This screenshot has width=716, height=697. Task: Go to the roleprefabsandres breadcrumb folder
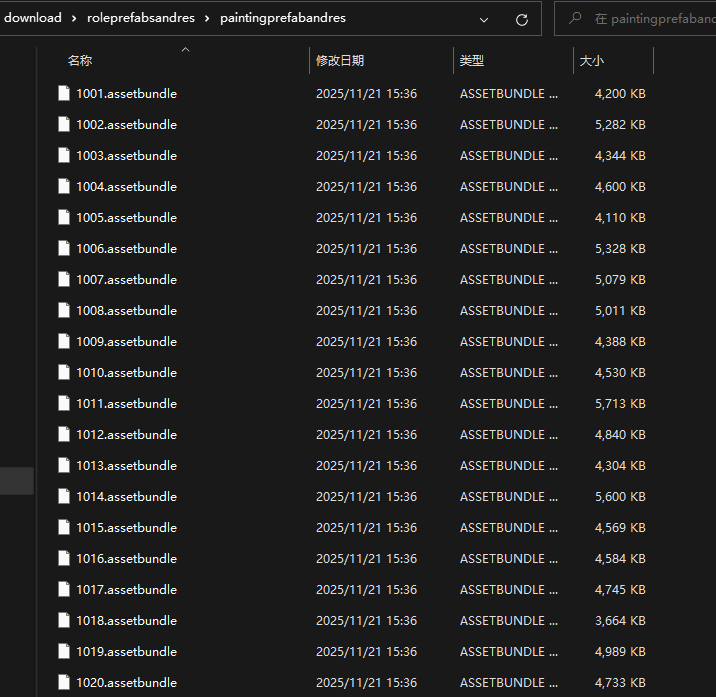(x=141, y=18)
